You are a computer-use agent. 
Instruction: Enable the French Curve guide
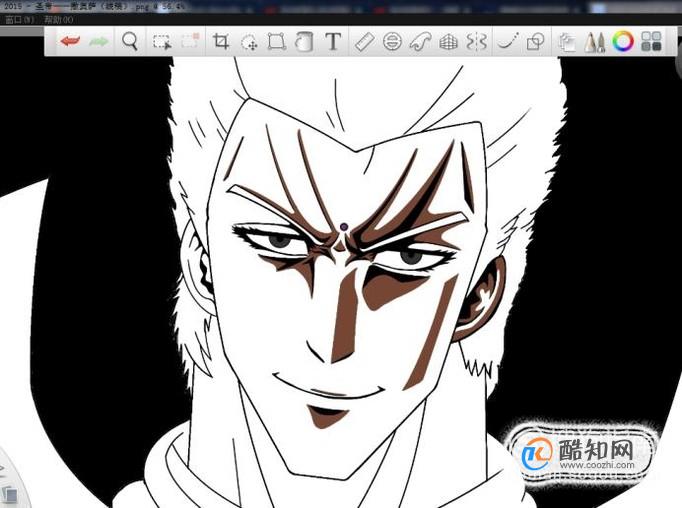click(x=420, y=42)
